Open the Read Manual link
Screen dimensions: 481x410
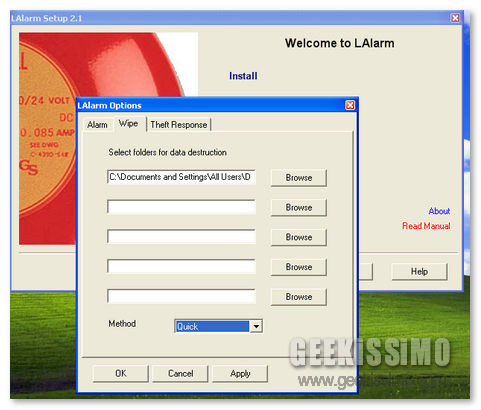pyautogui.click(x=426, y=226)
